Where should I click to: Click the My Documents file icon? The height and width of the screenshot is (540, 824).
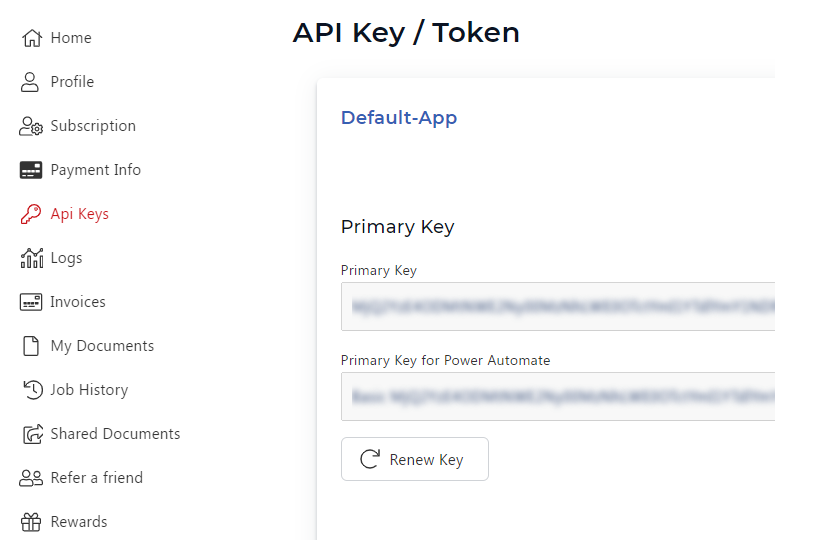(31, 346)
